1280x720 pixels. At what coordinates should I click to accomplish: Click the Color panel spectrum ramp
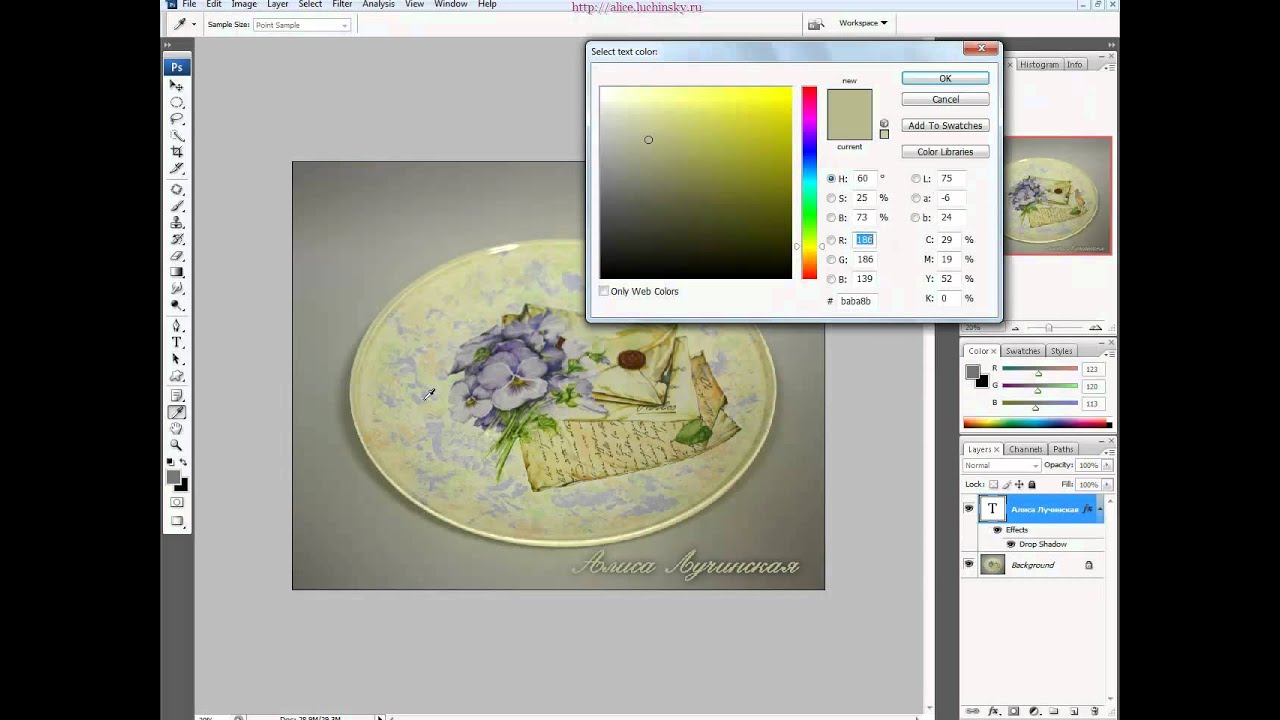pos(1037,424)
